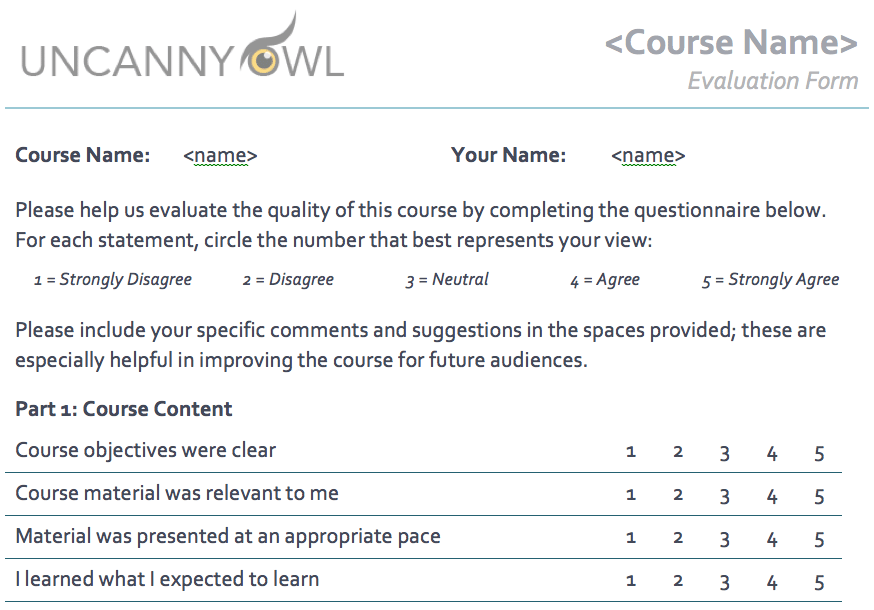Screen dimensions: 874x610
Task: Choose rating 5 for course material relevant
Action: pyautogui.click(x=819, y=496)
